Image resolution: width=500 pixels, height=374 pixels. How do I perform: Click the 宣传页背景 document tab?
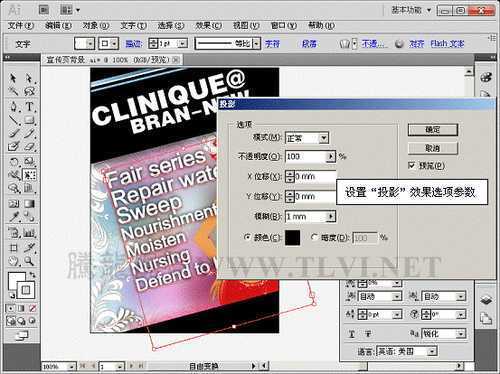112,60
